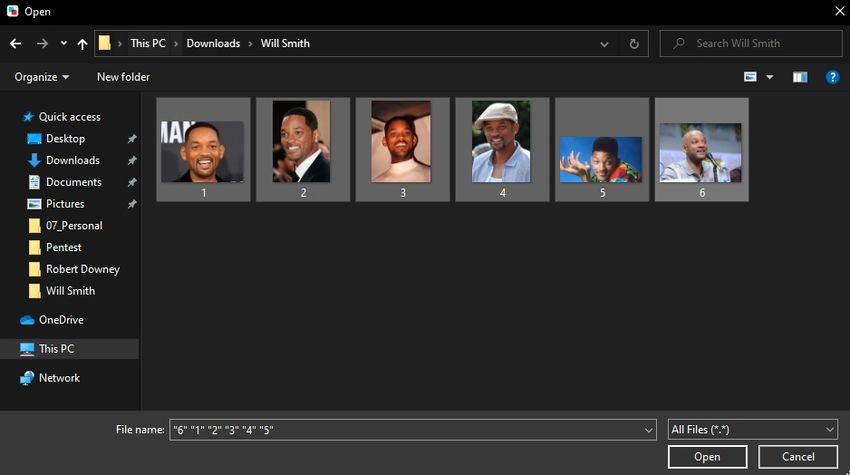Select image thumbnail 2
This screenshot has width=850, height=475.
click(x=303, y=150)
